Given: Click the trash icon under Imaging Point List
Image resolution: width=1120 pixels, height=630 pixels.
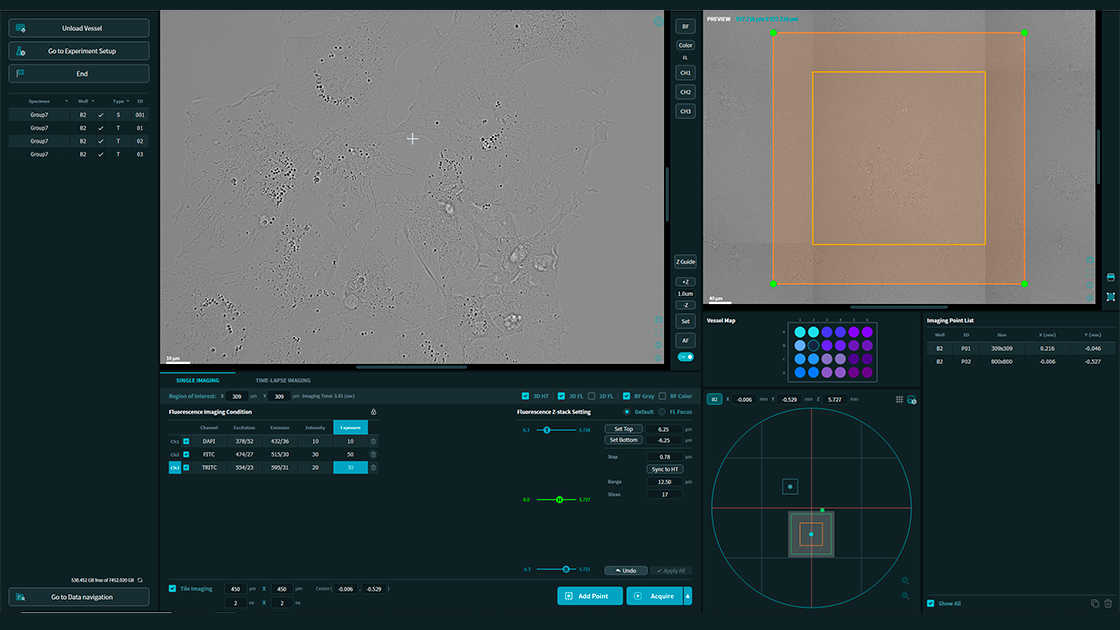Looking at the screenshot, I should click(x=1108, y=603).
